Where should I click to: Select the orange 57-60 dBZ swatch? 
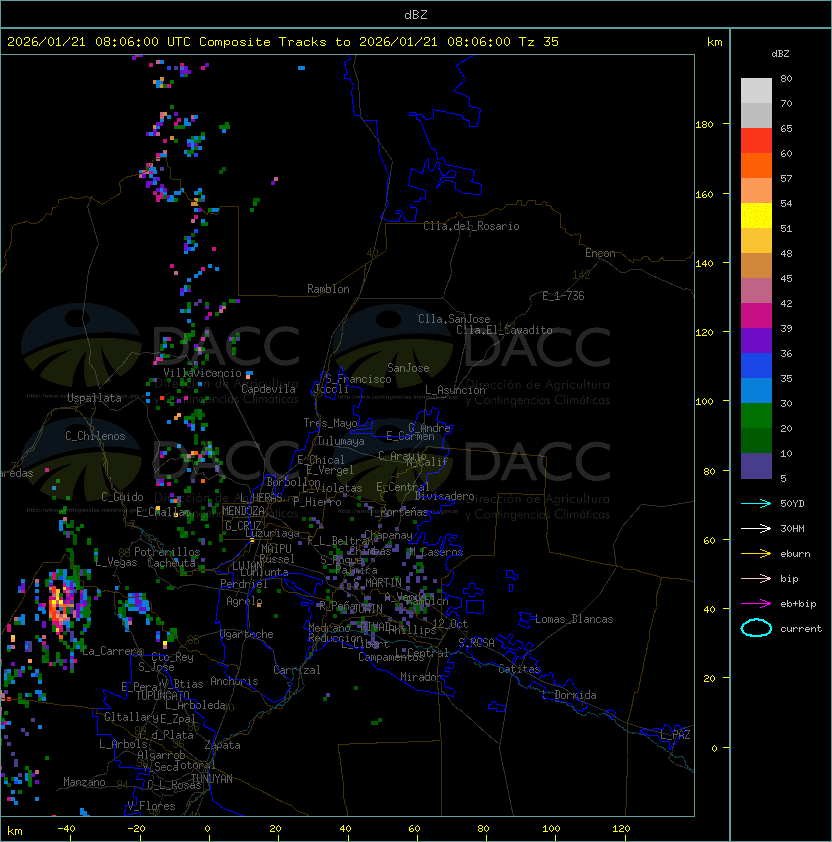click(756, 165)
